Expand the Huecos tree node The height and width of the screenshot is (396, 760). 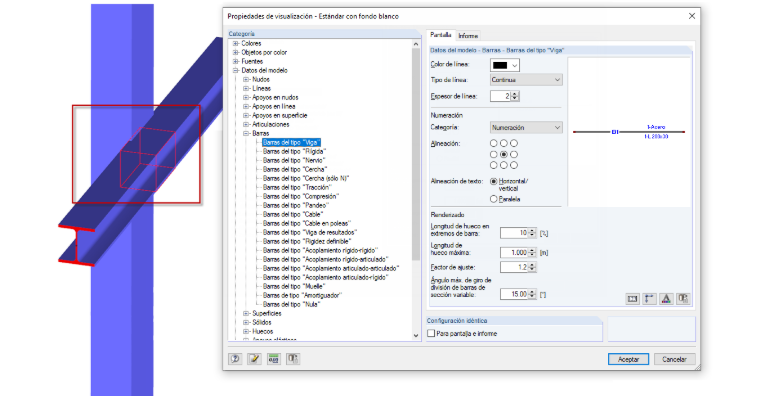(246, 332)
